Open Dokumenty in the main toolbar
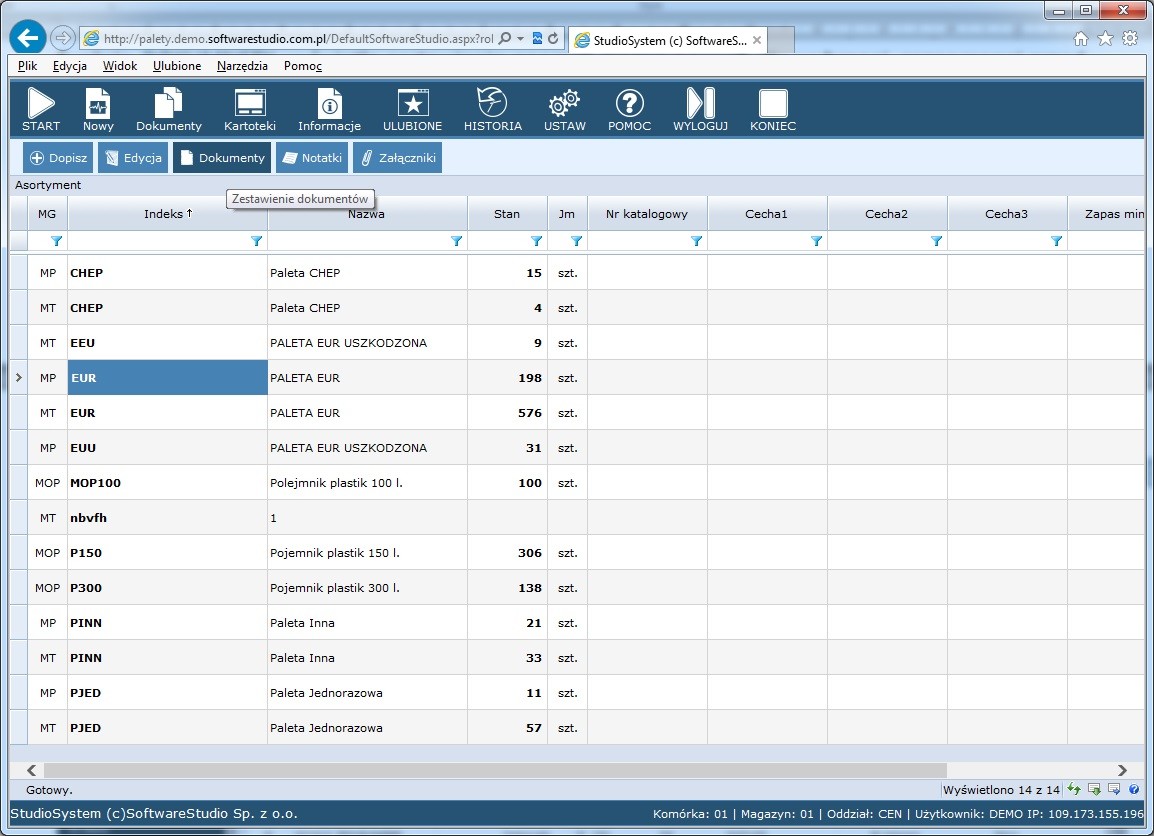 coord(169,109)
